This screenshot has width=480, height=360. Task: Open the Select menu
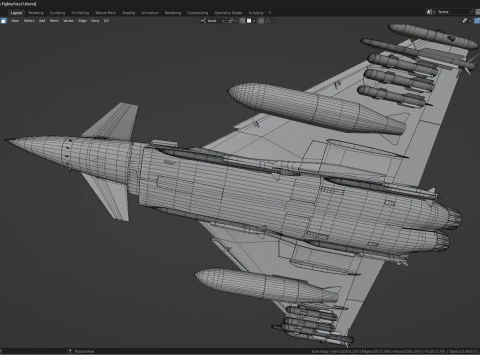point(29,21)
